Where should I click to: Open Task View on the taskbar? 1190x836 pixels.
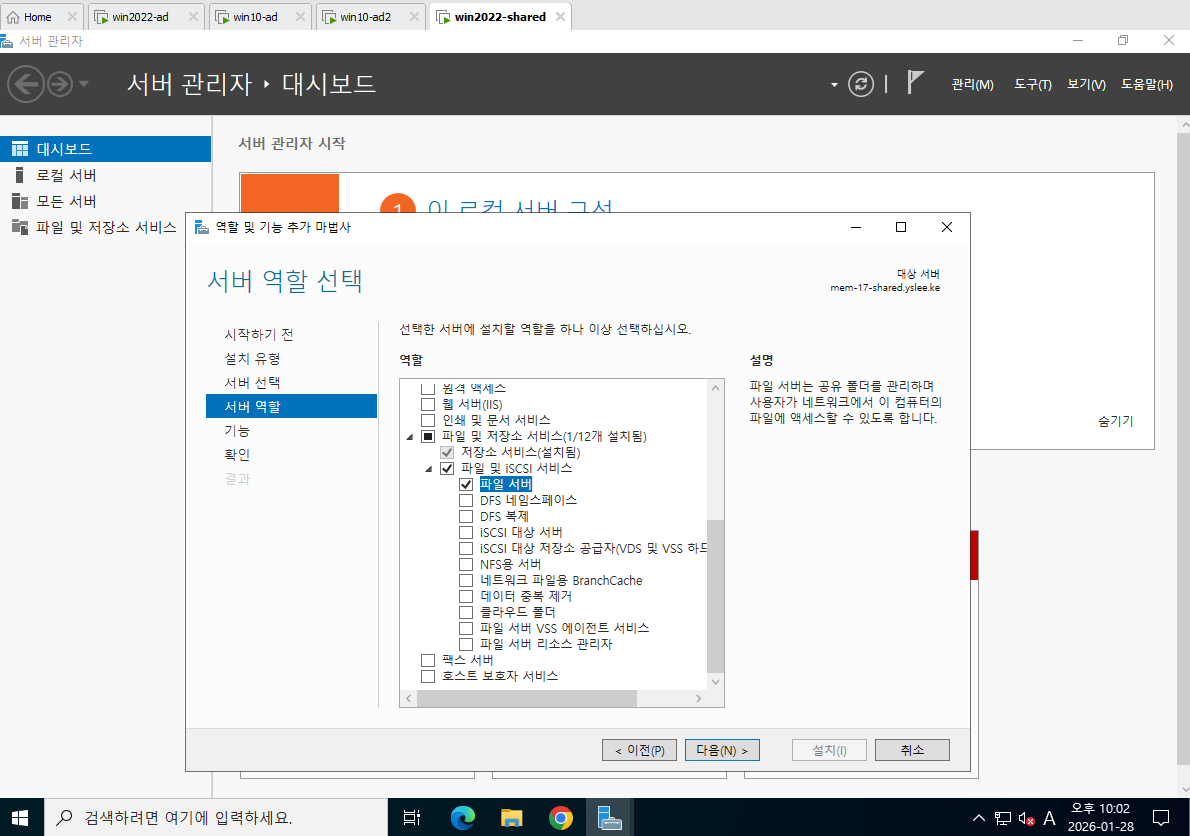coord(411,817)
